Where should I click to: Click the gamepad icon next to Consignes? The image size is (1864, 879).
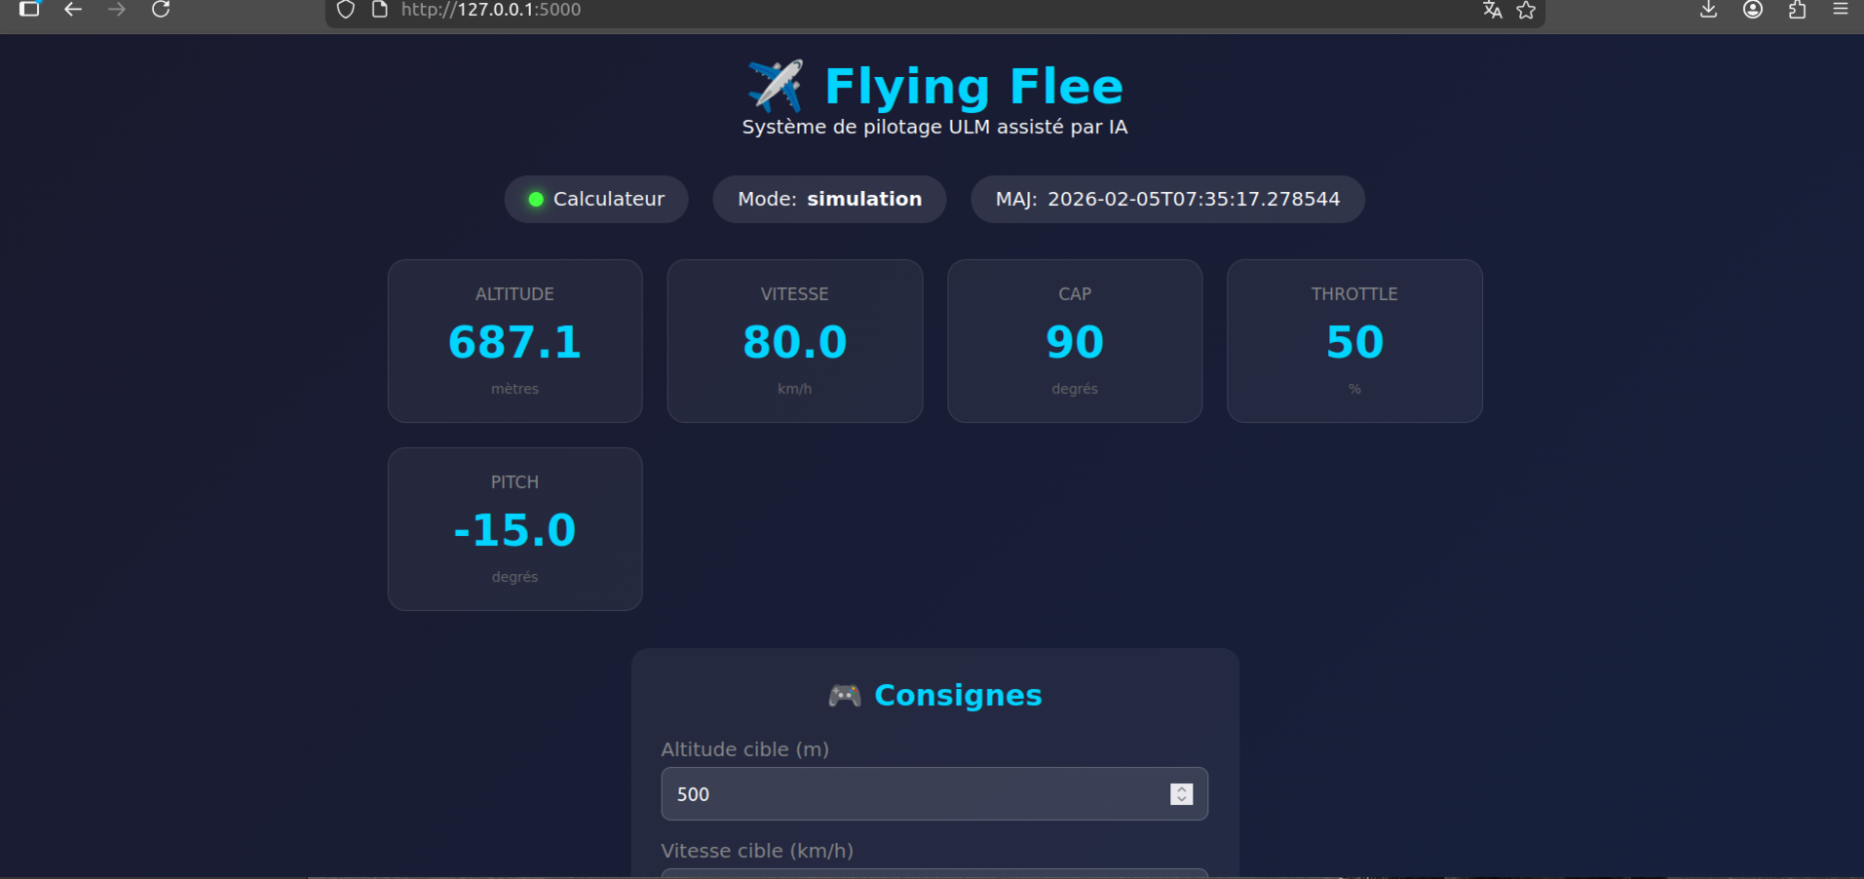[x=844, y=695]
